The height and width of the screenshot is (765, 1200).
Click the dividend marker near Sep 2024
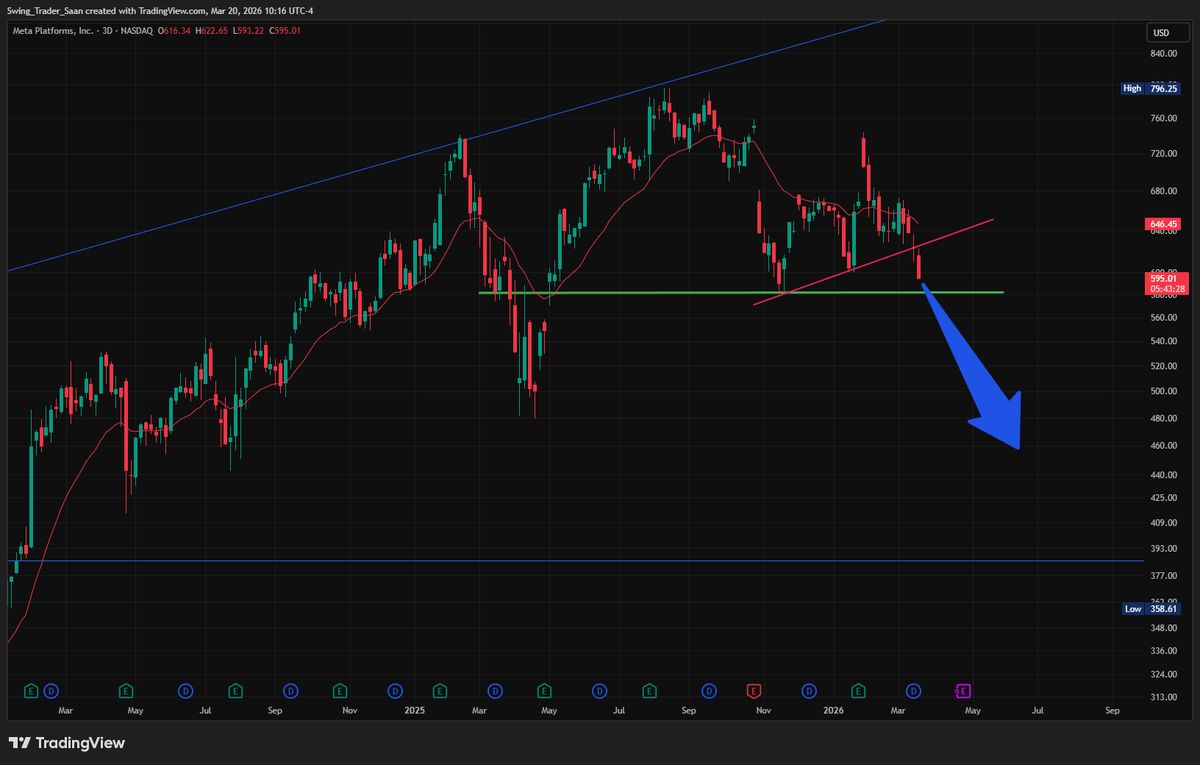click(x=291, y=690)
